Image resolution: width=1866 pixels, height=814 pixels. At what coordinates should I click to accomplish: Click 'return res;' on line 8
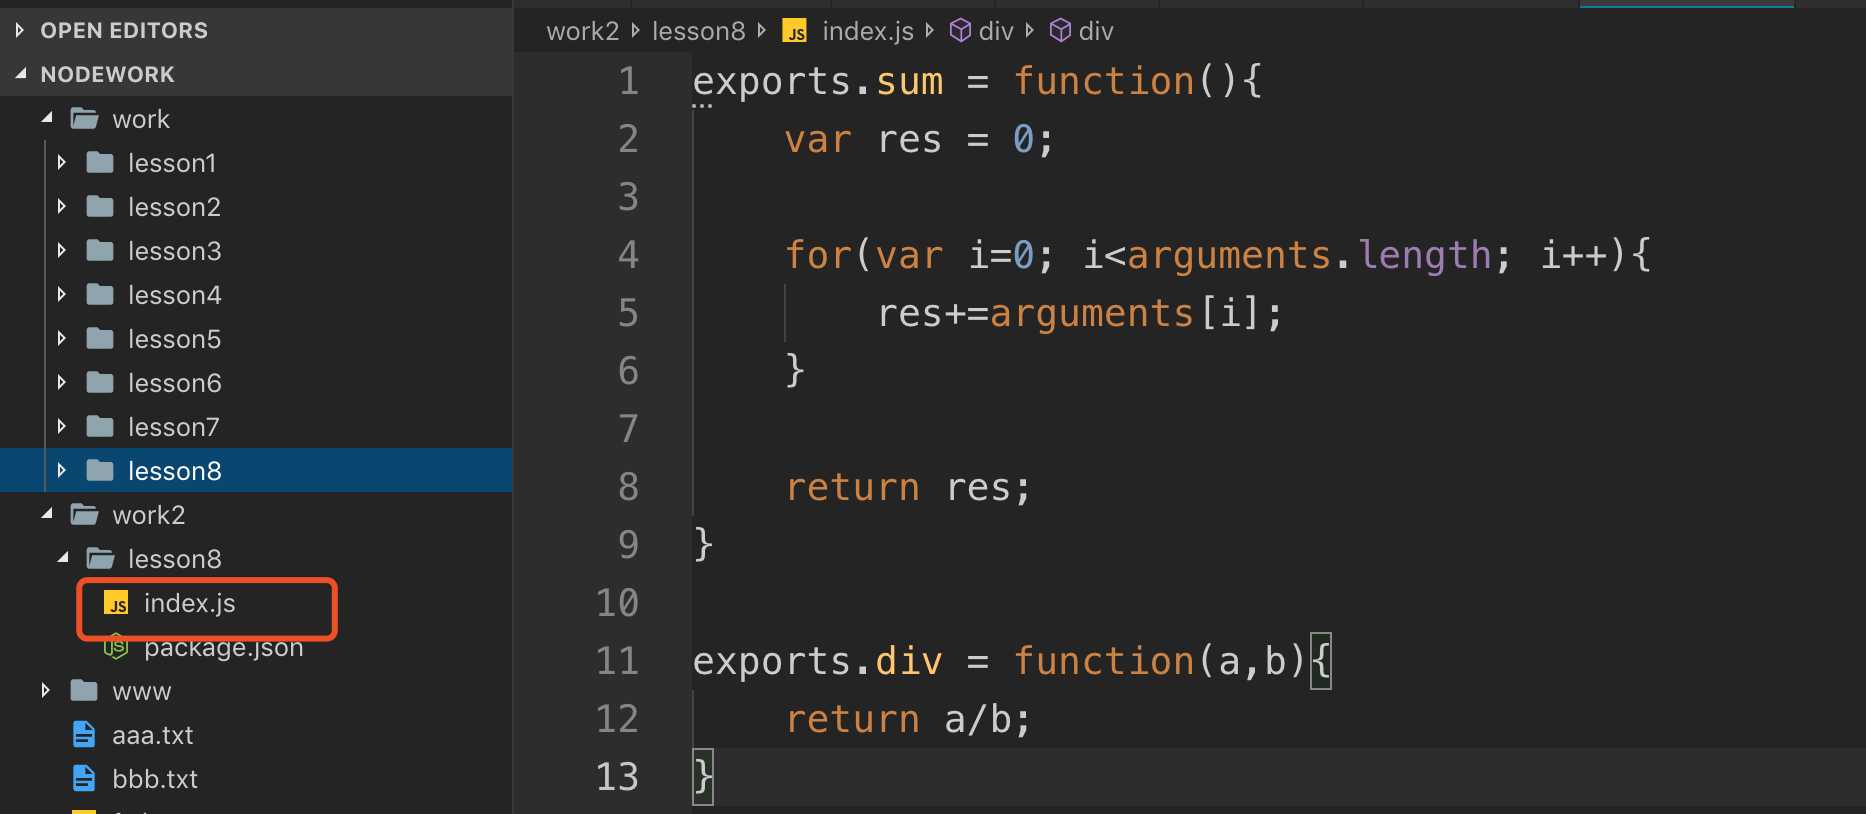point(908,488)
